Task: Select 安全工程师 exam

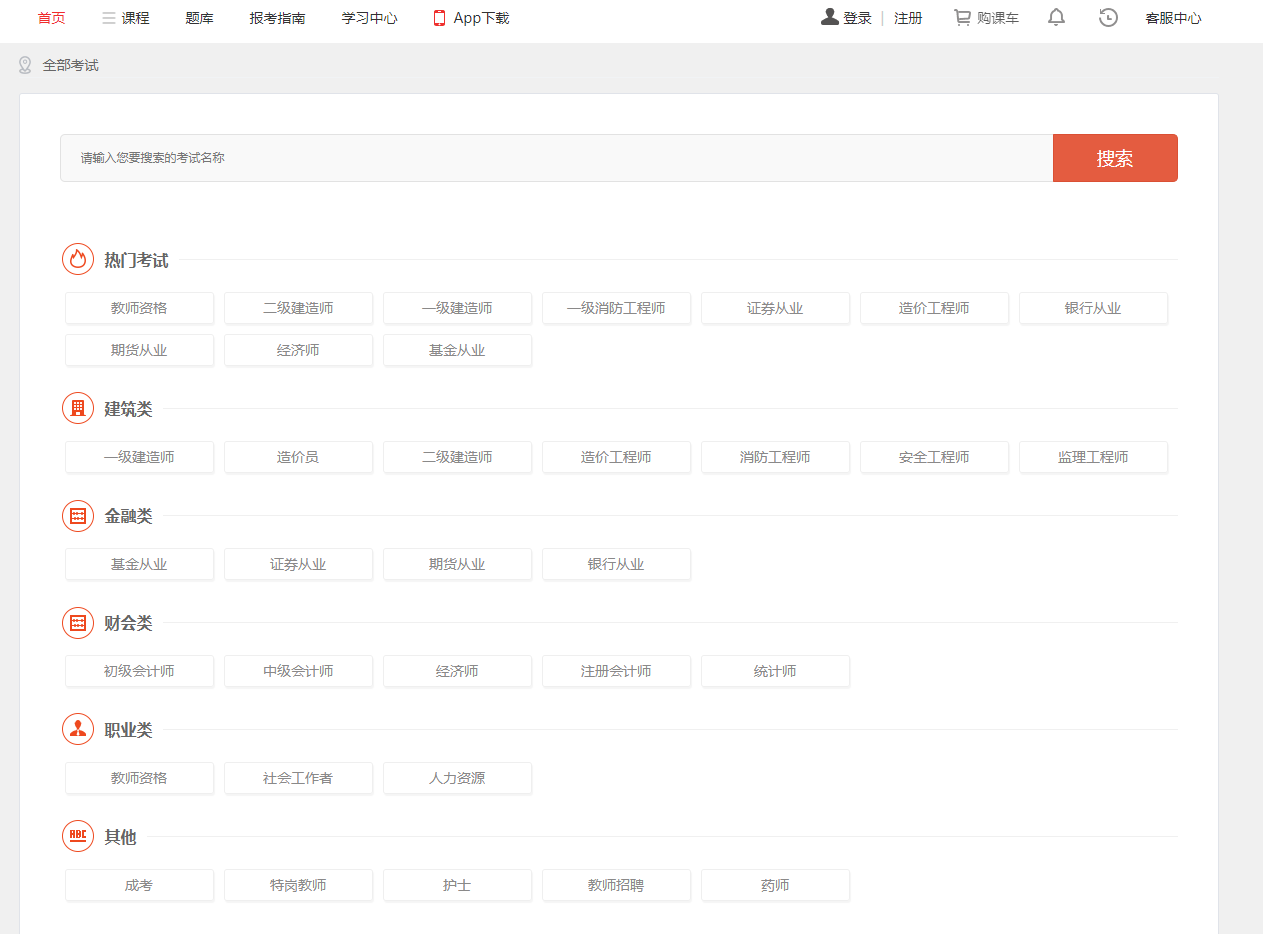Action: [934, 457]
